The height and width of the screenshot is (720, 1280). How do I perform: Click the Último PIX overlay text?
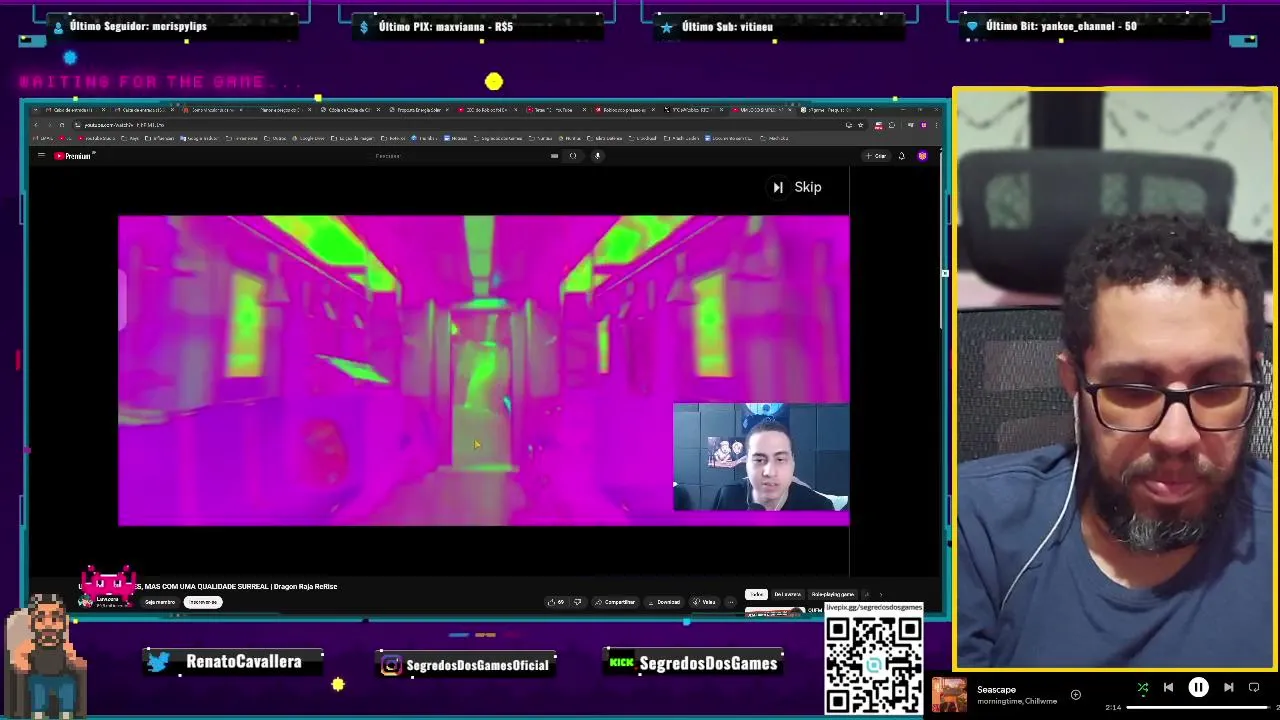pyautogui.click(x=446, y=26)
